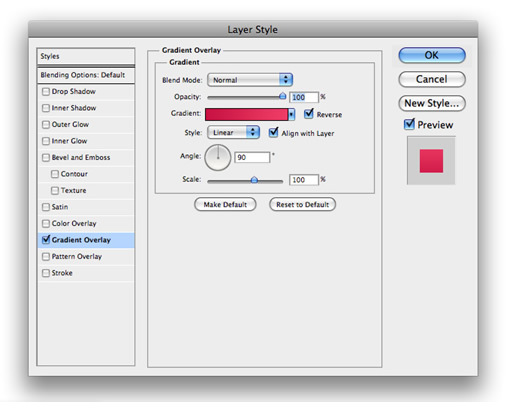Toggle the Preview checkbox
This screenshot has height=402, width=506.
point(409,124)
